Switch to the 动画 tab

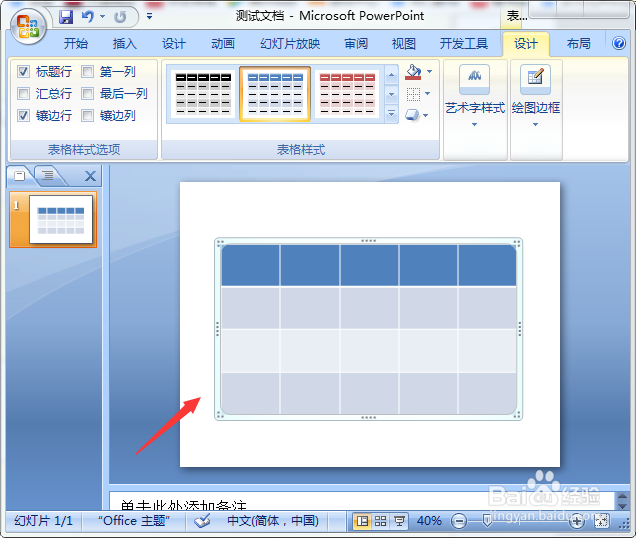[223, 43]
